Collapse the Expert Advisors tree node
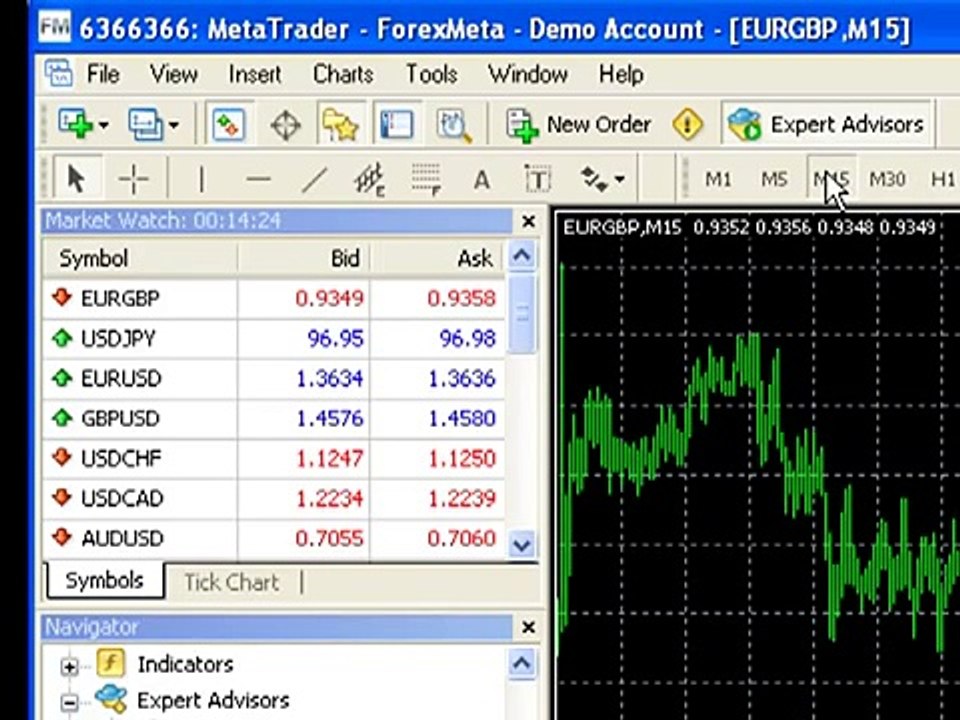 click(x=69, y=703)
